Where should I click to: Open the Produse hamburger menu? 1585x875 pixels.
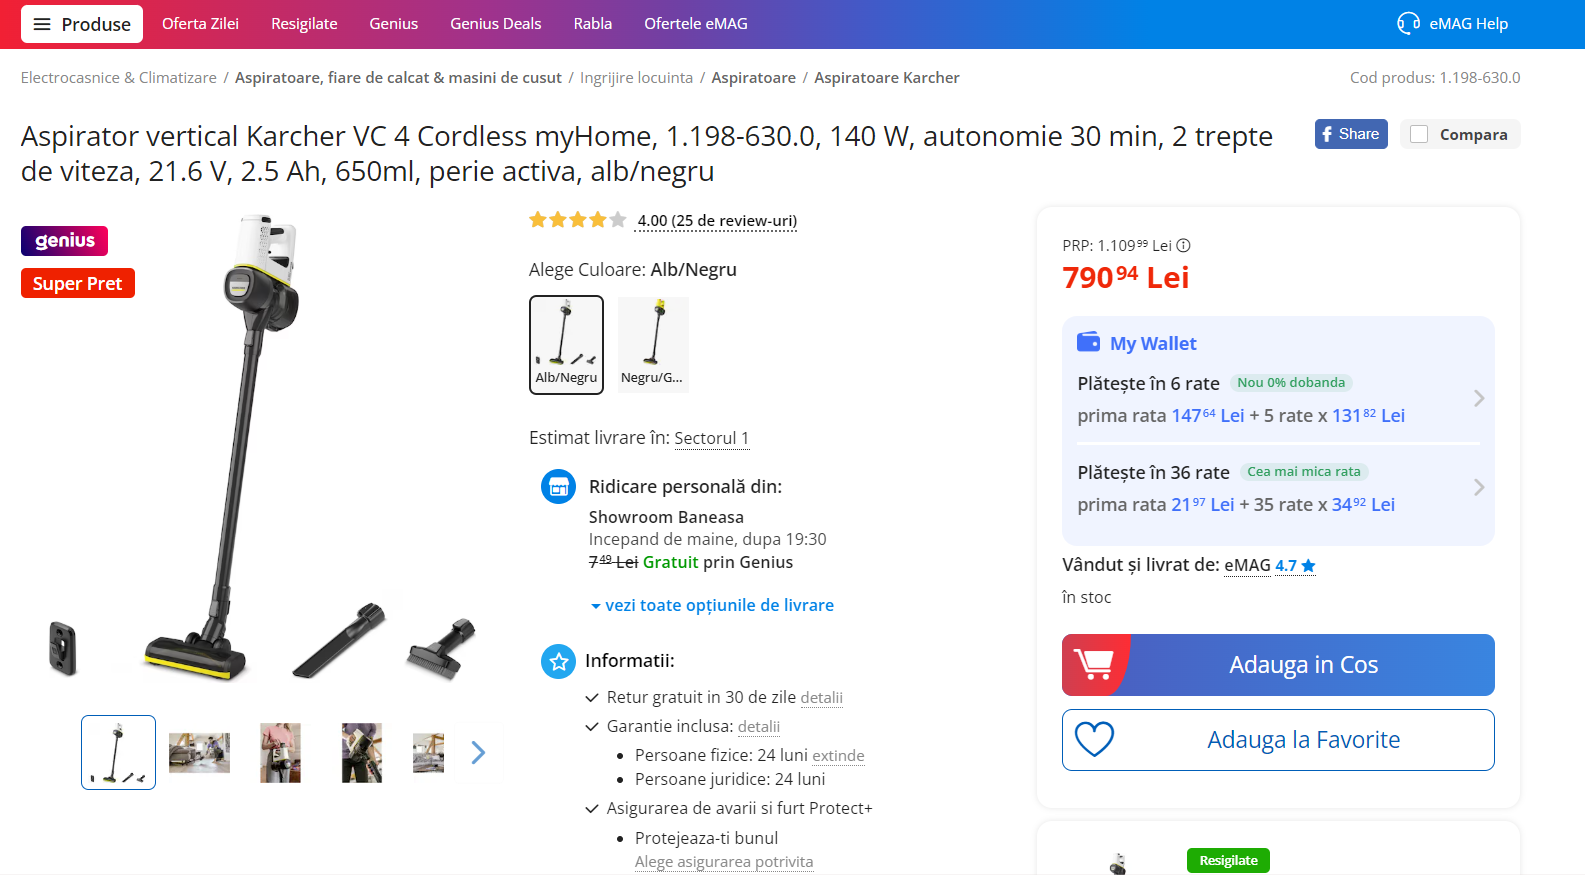click(82, 24)
